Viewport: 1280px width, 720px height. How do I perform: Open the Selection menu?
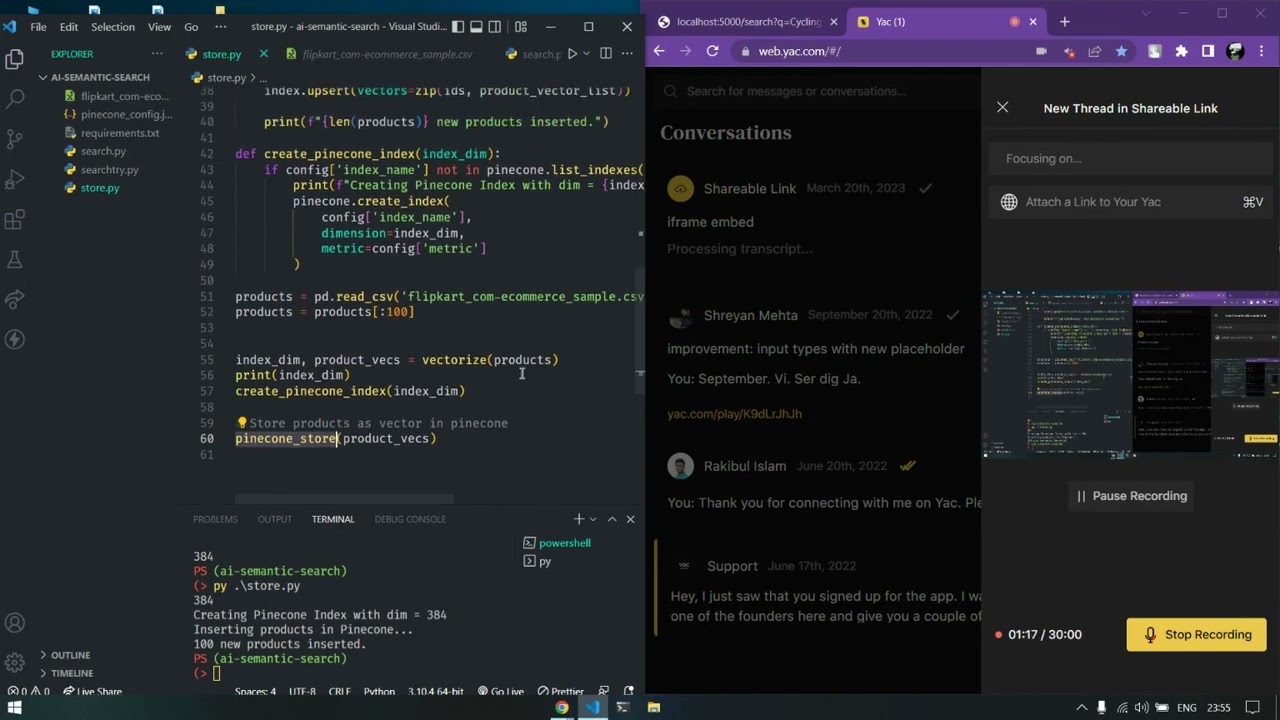[x=112, y=27]
